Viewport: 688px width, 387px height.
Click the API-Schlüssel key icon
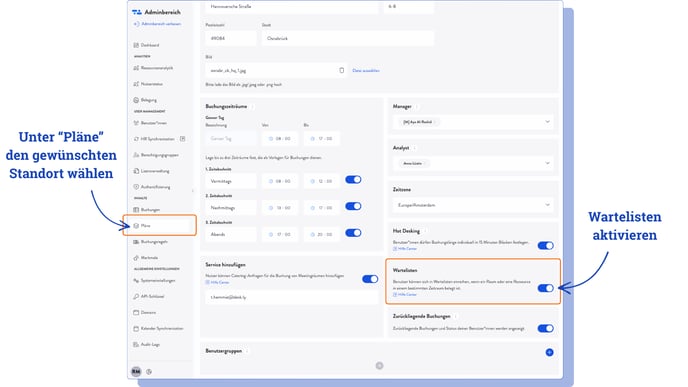(136, 297)
